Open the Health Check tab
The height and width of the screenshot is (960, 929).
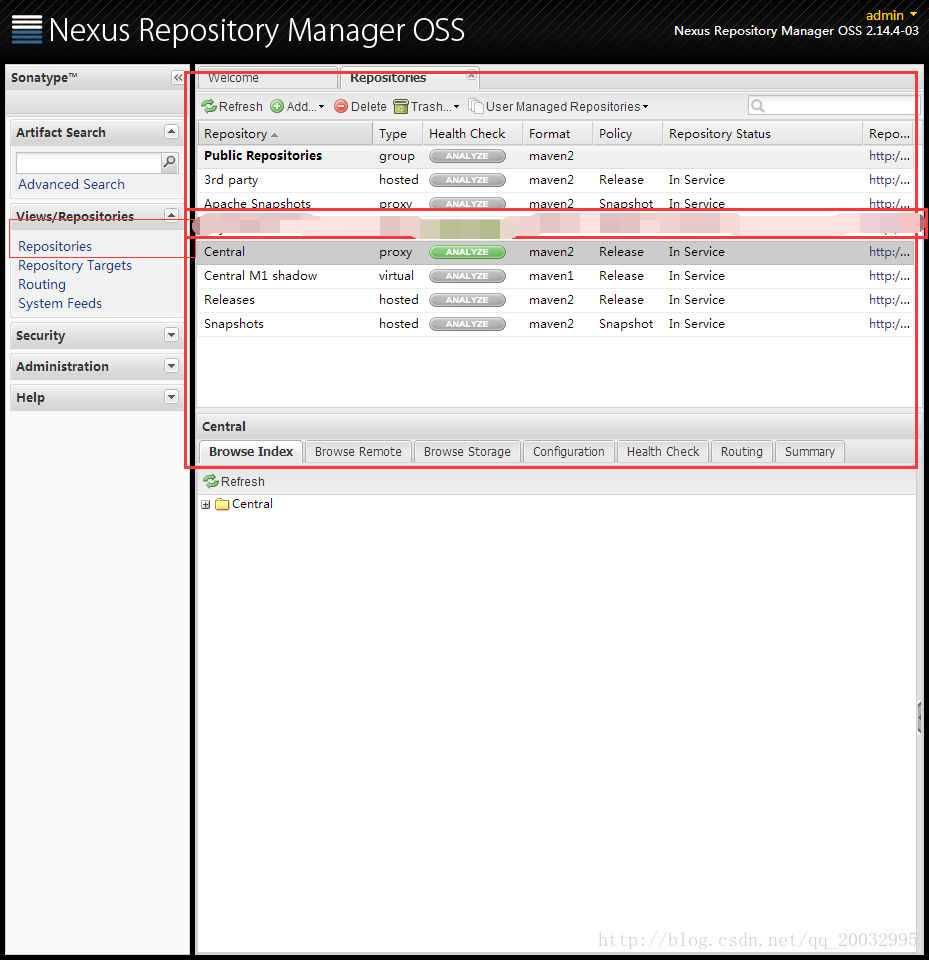(x=663, y=452)
